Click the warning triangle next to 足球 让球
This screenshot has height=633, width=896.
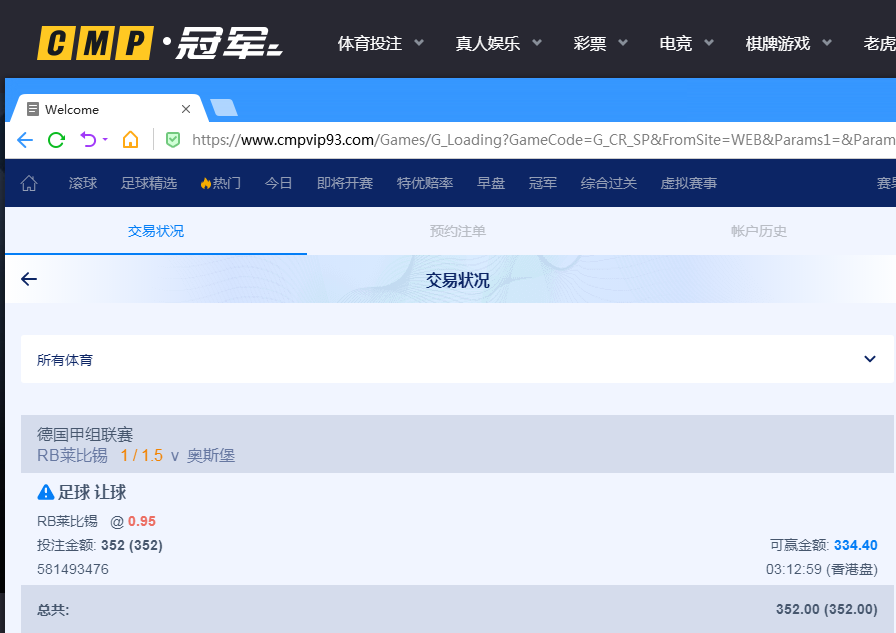coord(44,492)
